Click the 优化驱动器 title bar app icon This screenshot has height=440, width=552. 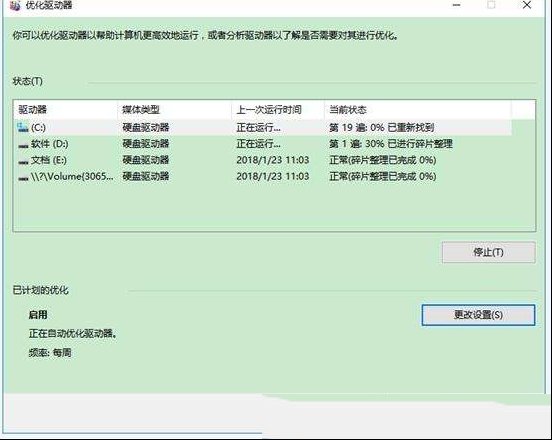click(15, 5)
